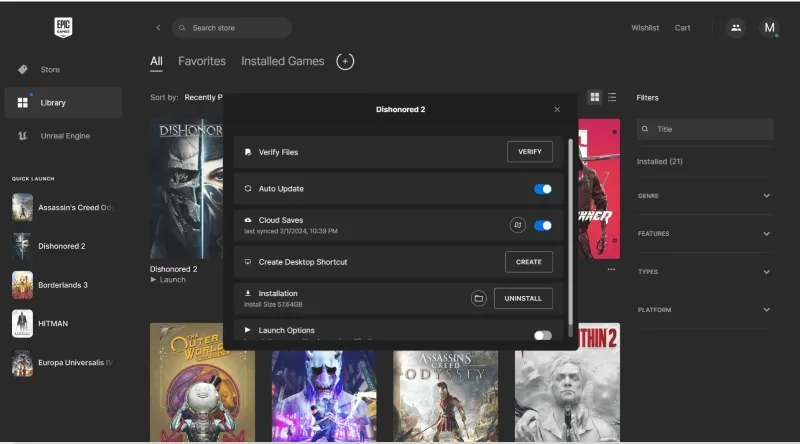Screen dimensions: 800x444
Task: Launch Dishonored 2 from Quick Launch
Action: pyautogui.click(x=49, y=246)
